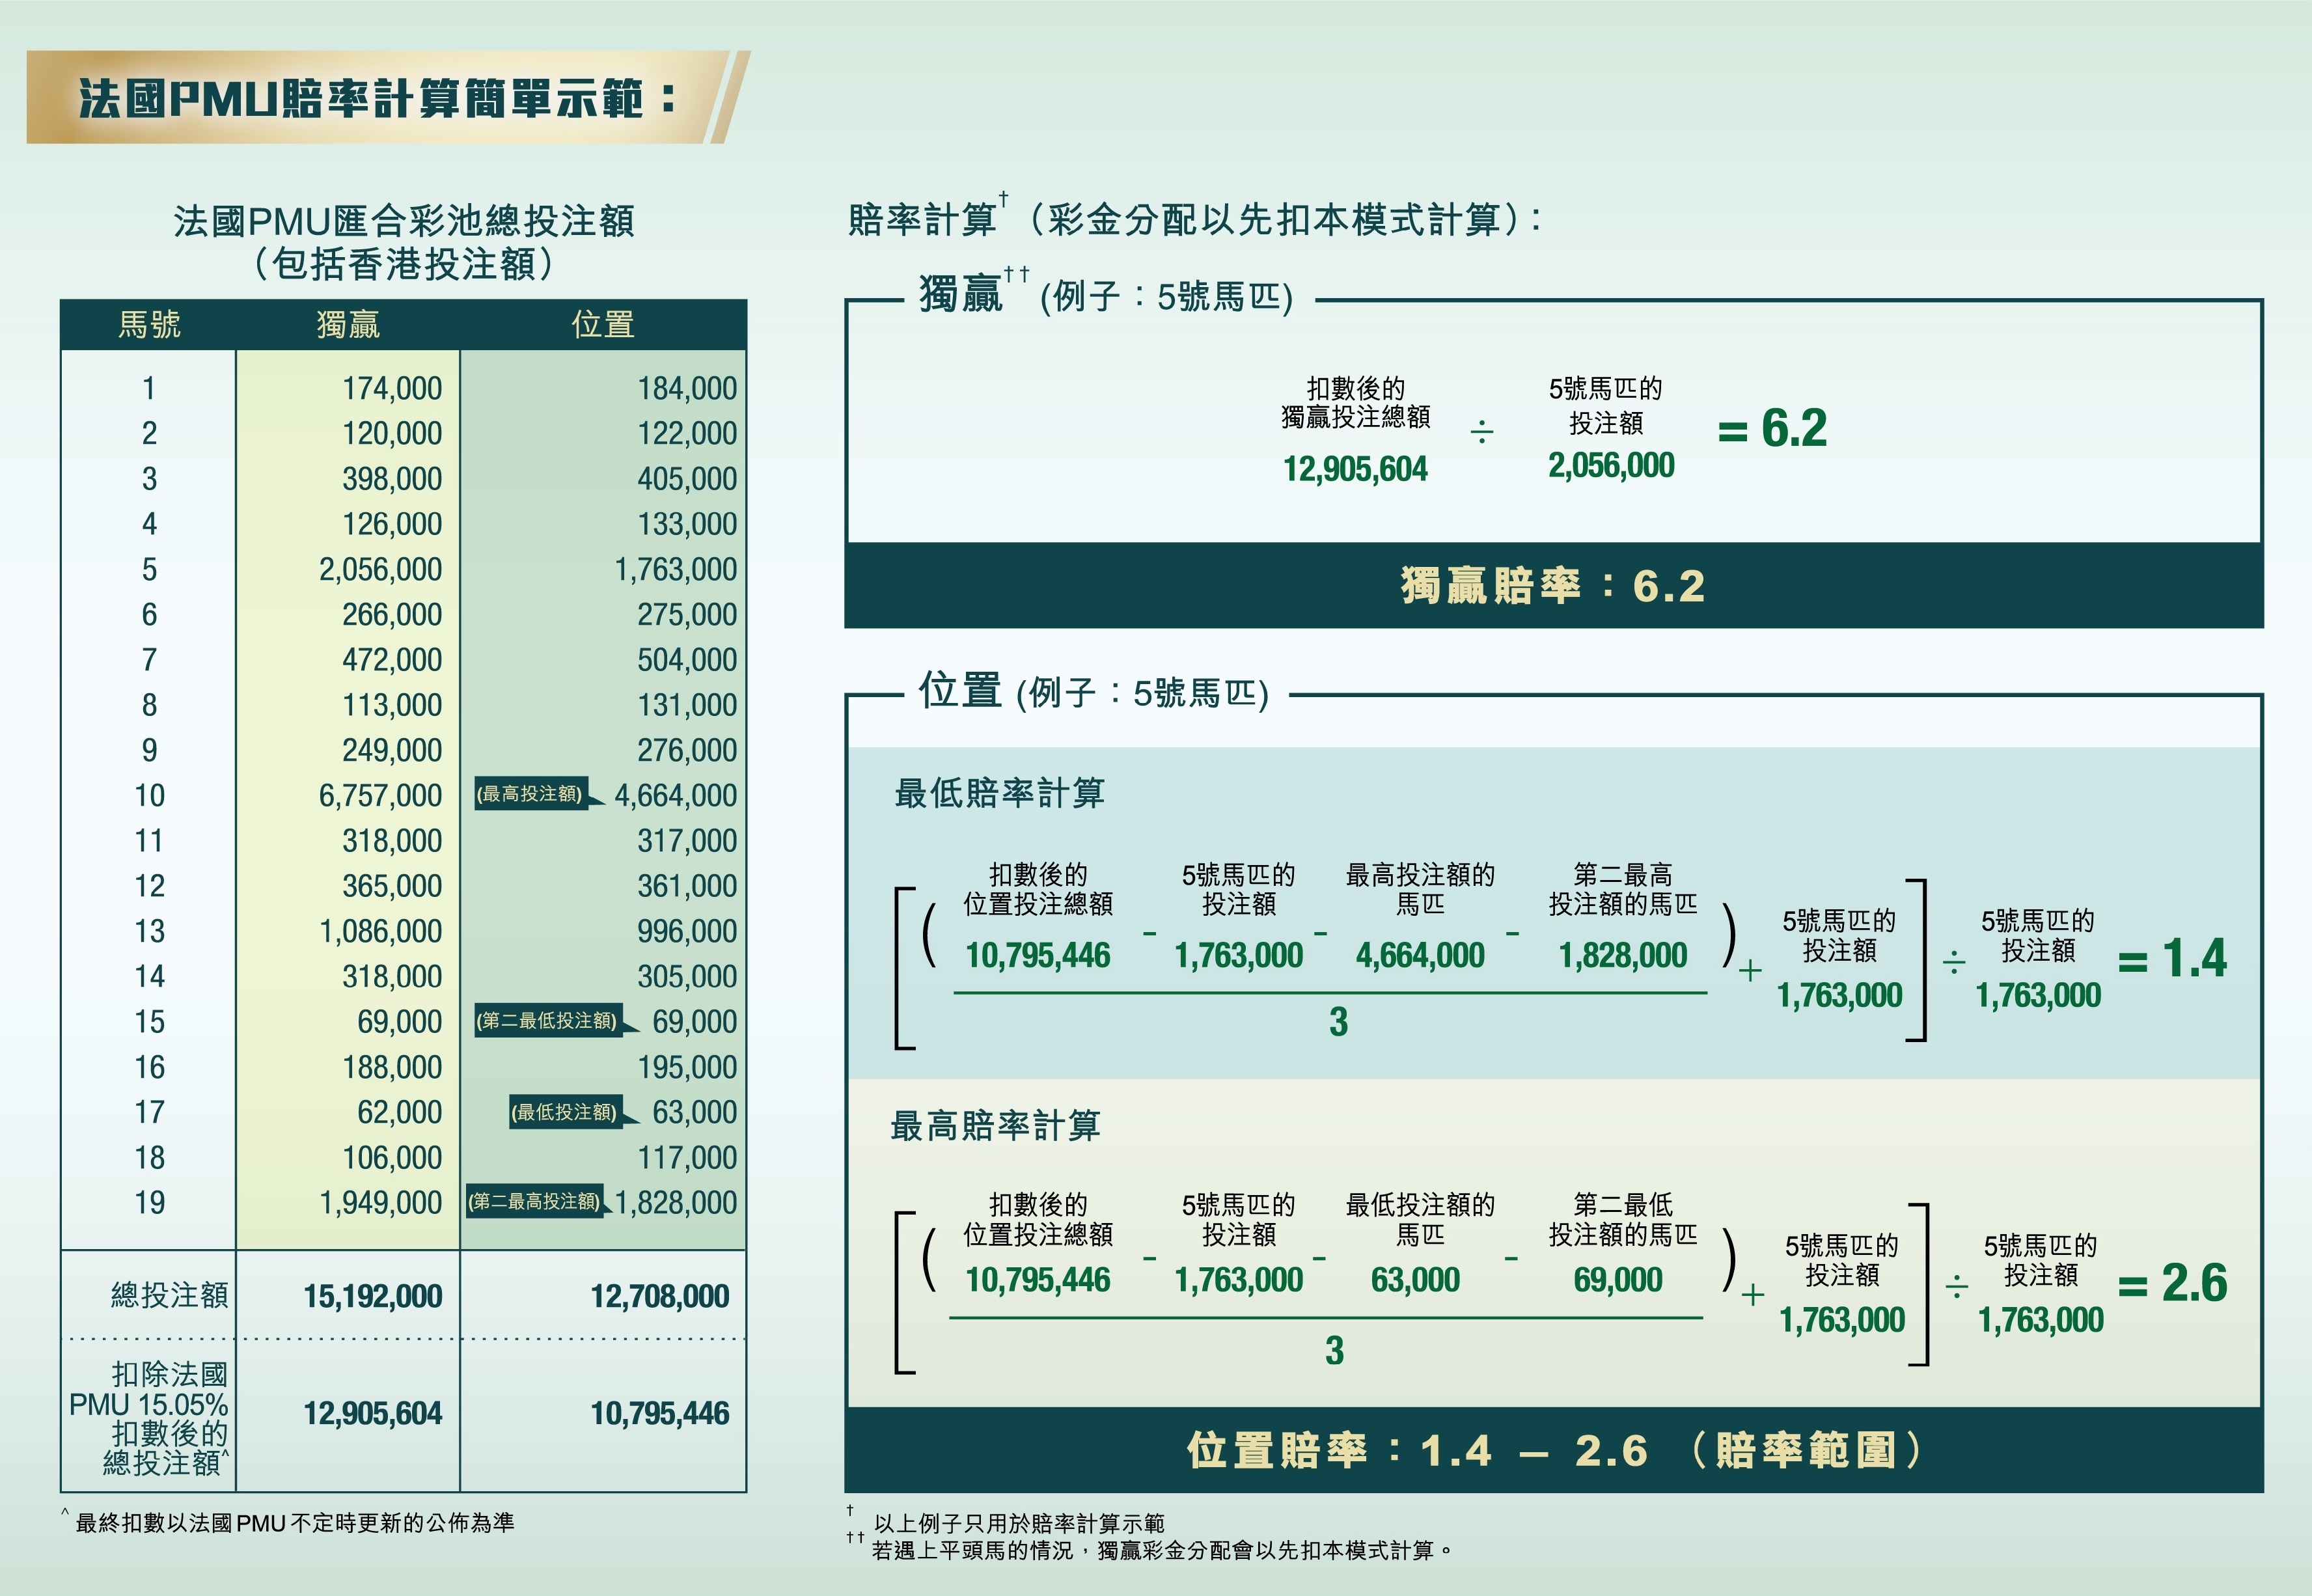Click the 69,000 value in highest odds formula

tap(1618, 1279)
